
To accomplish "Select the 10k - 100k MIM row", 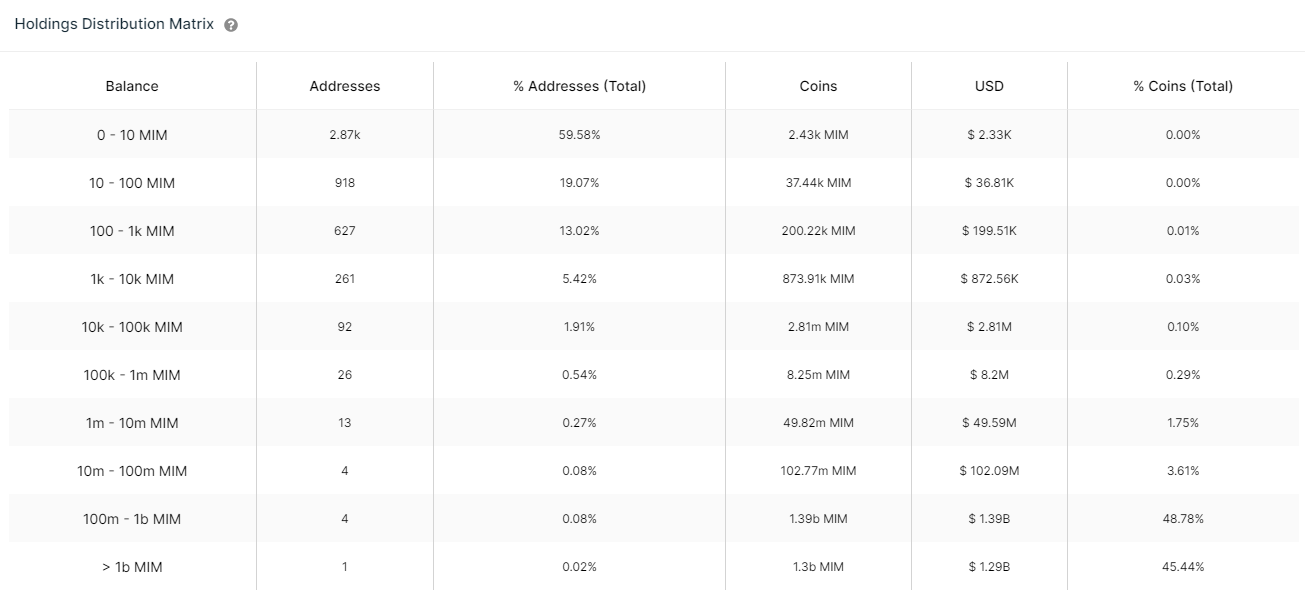I will tap(132, 327).
